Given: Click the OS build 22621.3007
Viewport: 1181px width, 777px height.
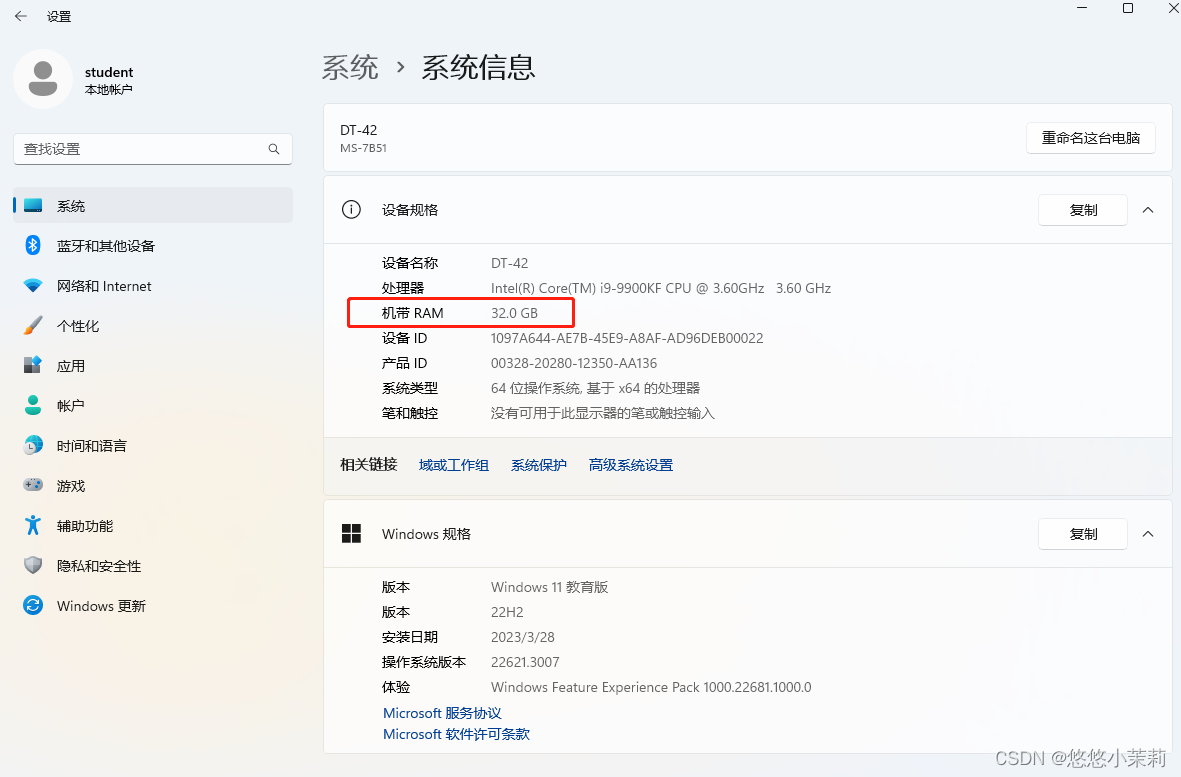Looking at the screenshot, I should [x=525, y=662].
